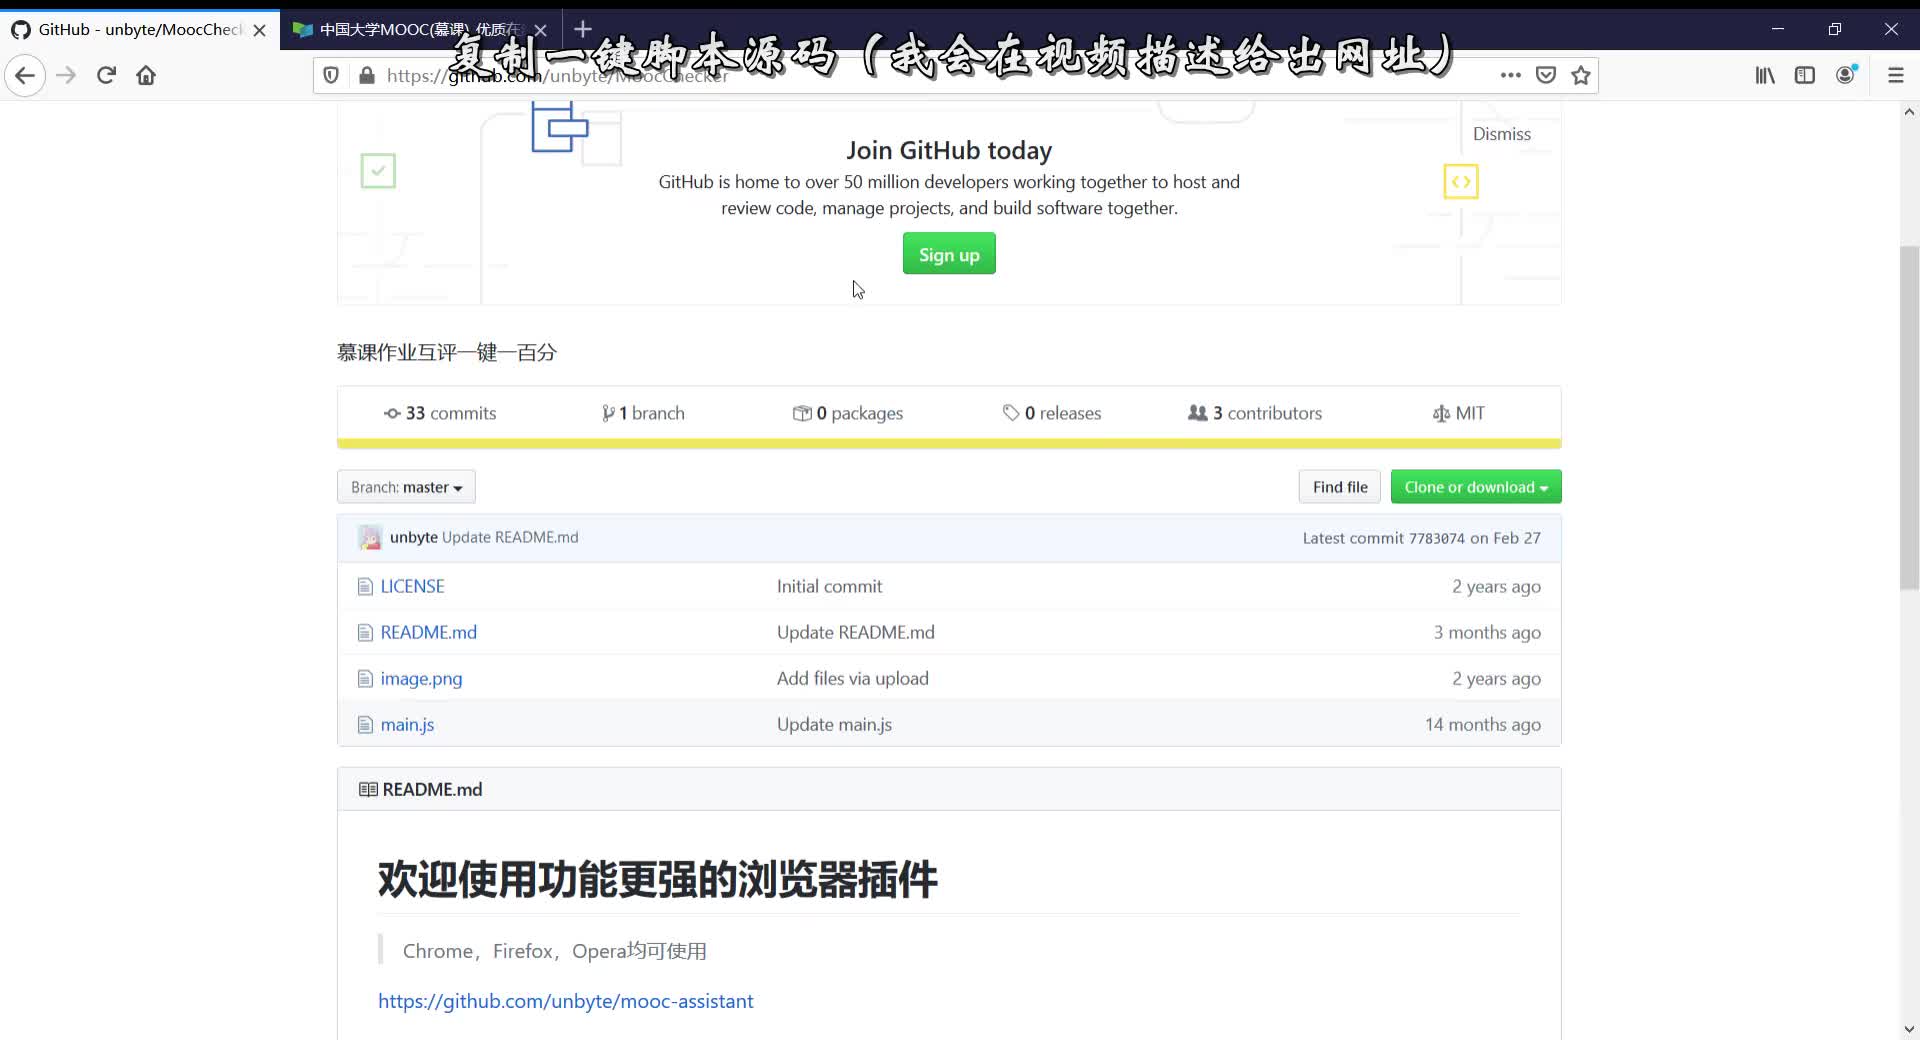Viewport: 1920px width, 1040px height.
Task: Open the Firefox hamburger menu
Action: 1896,75
